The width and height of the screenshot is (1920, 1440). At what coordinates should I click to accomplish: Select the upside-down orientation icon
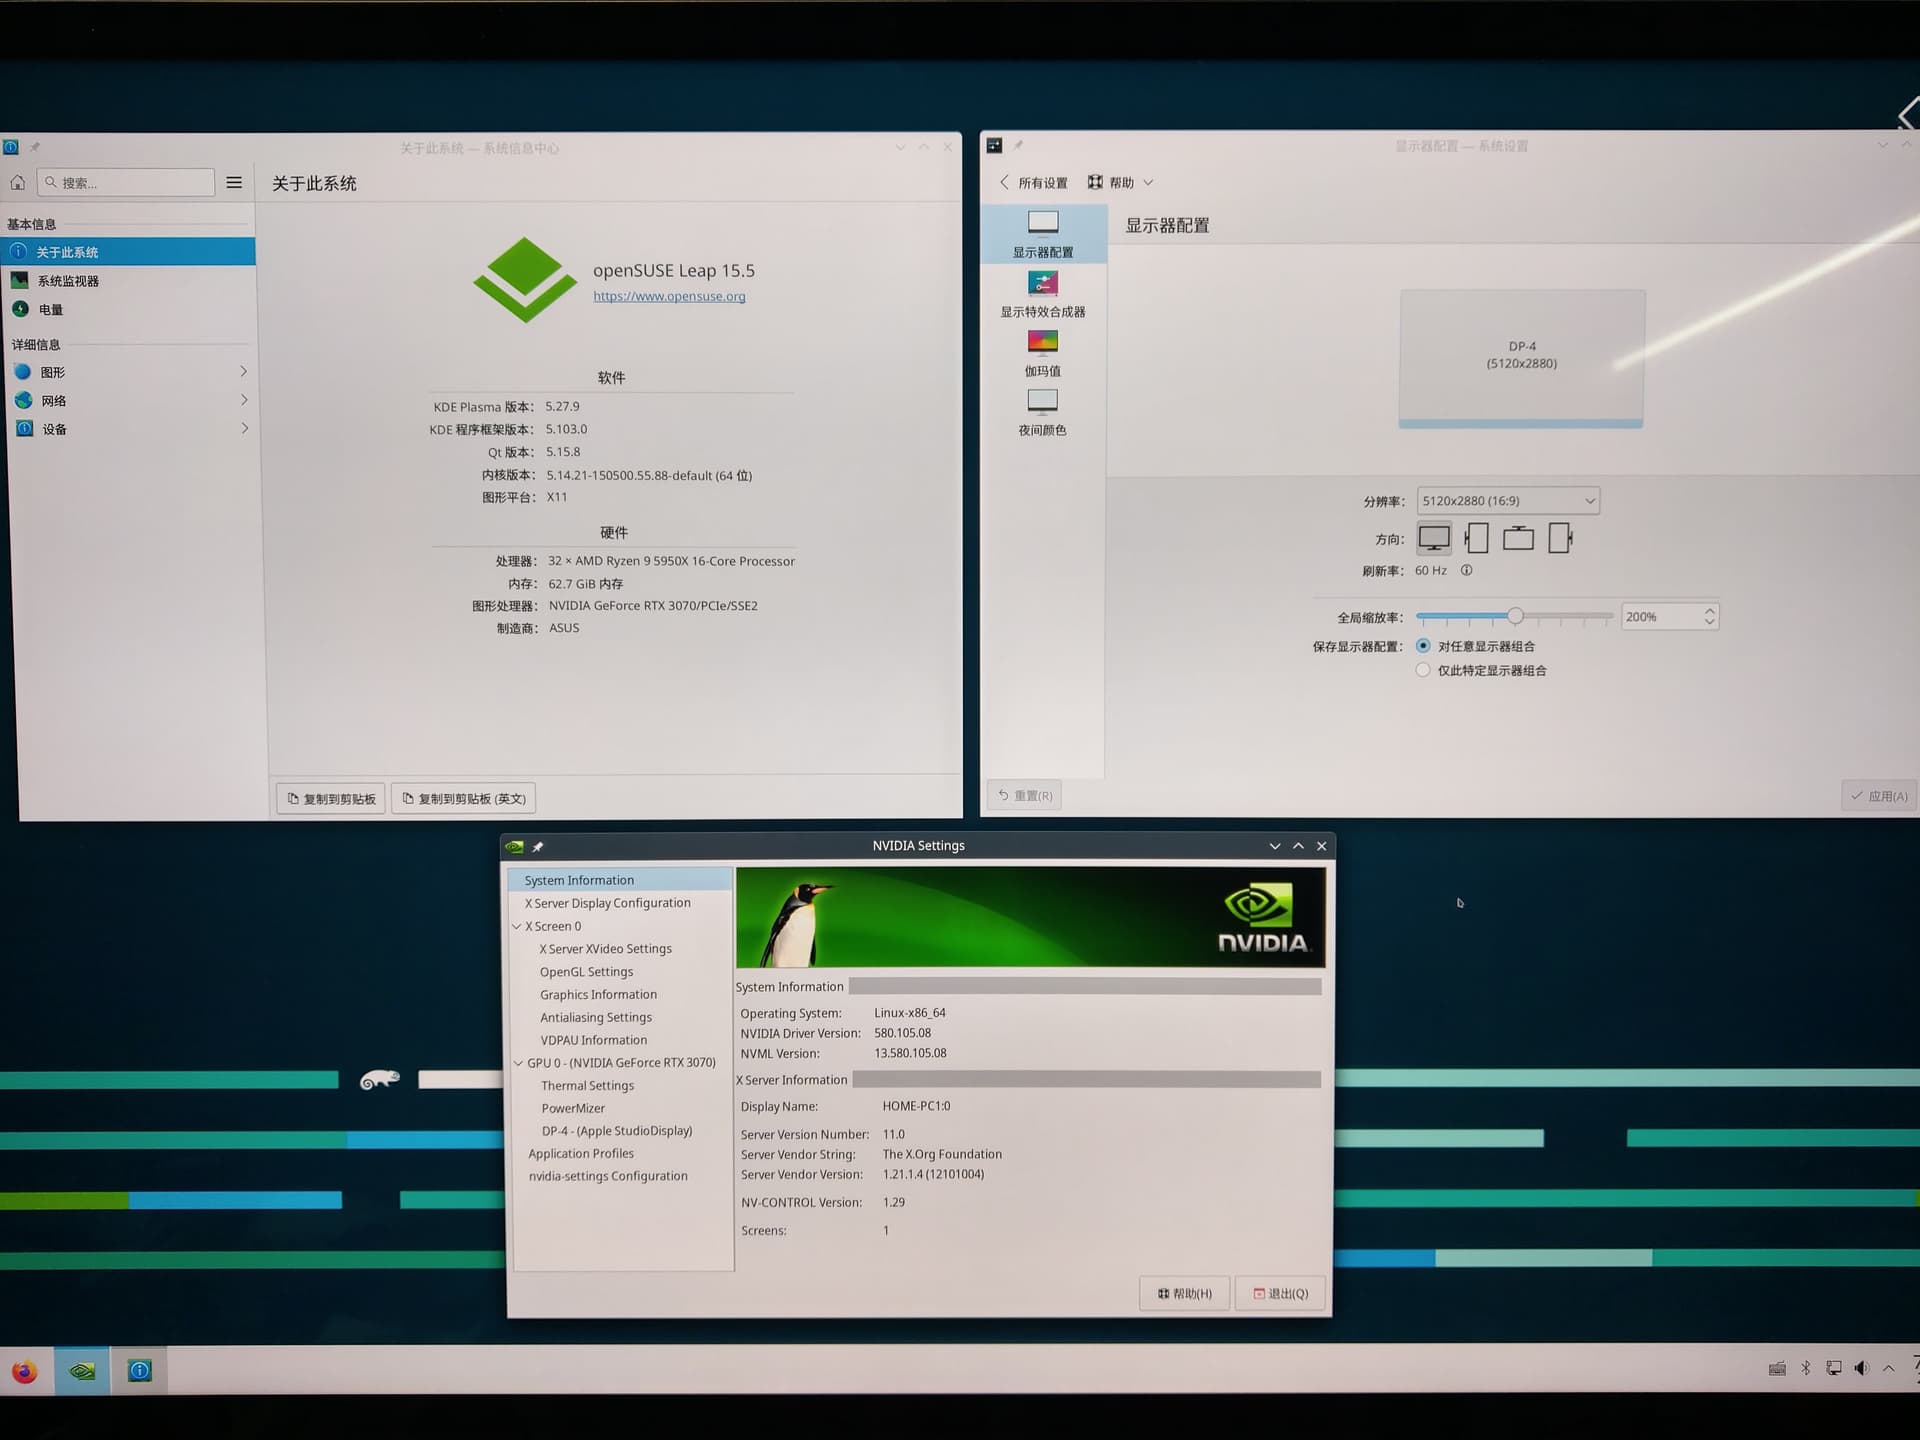pyautogui.click(x=1518, y=538)
